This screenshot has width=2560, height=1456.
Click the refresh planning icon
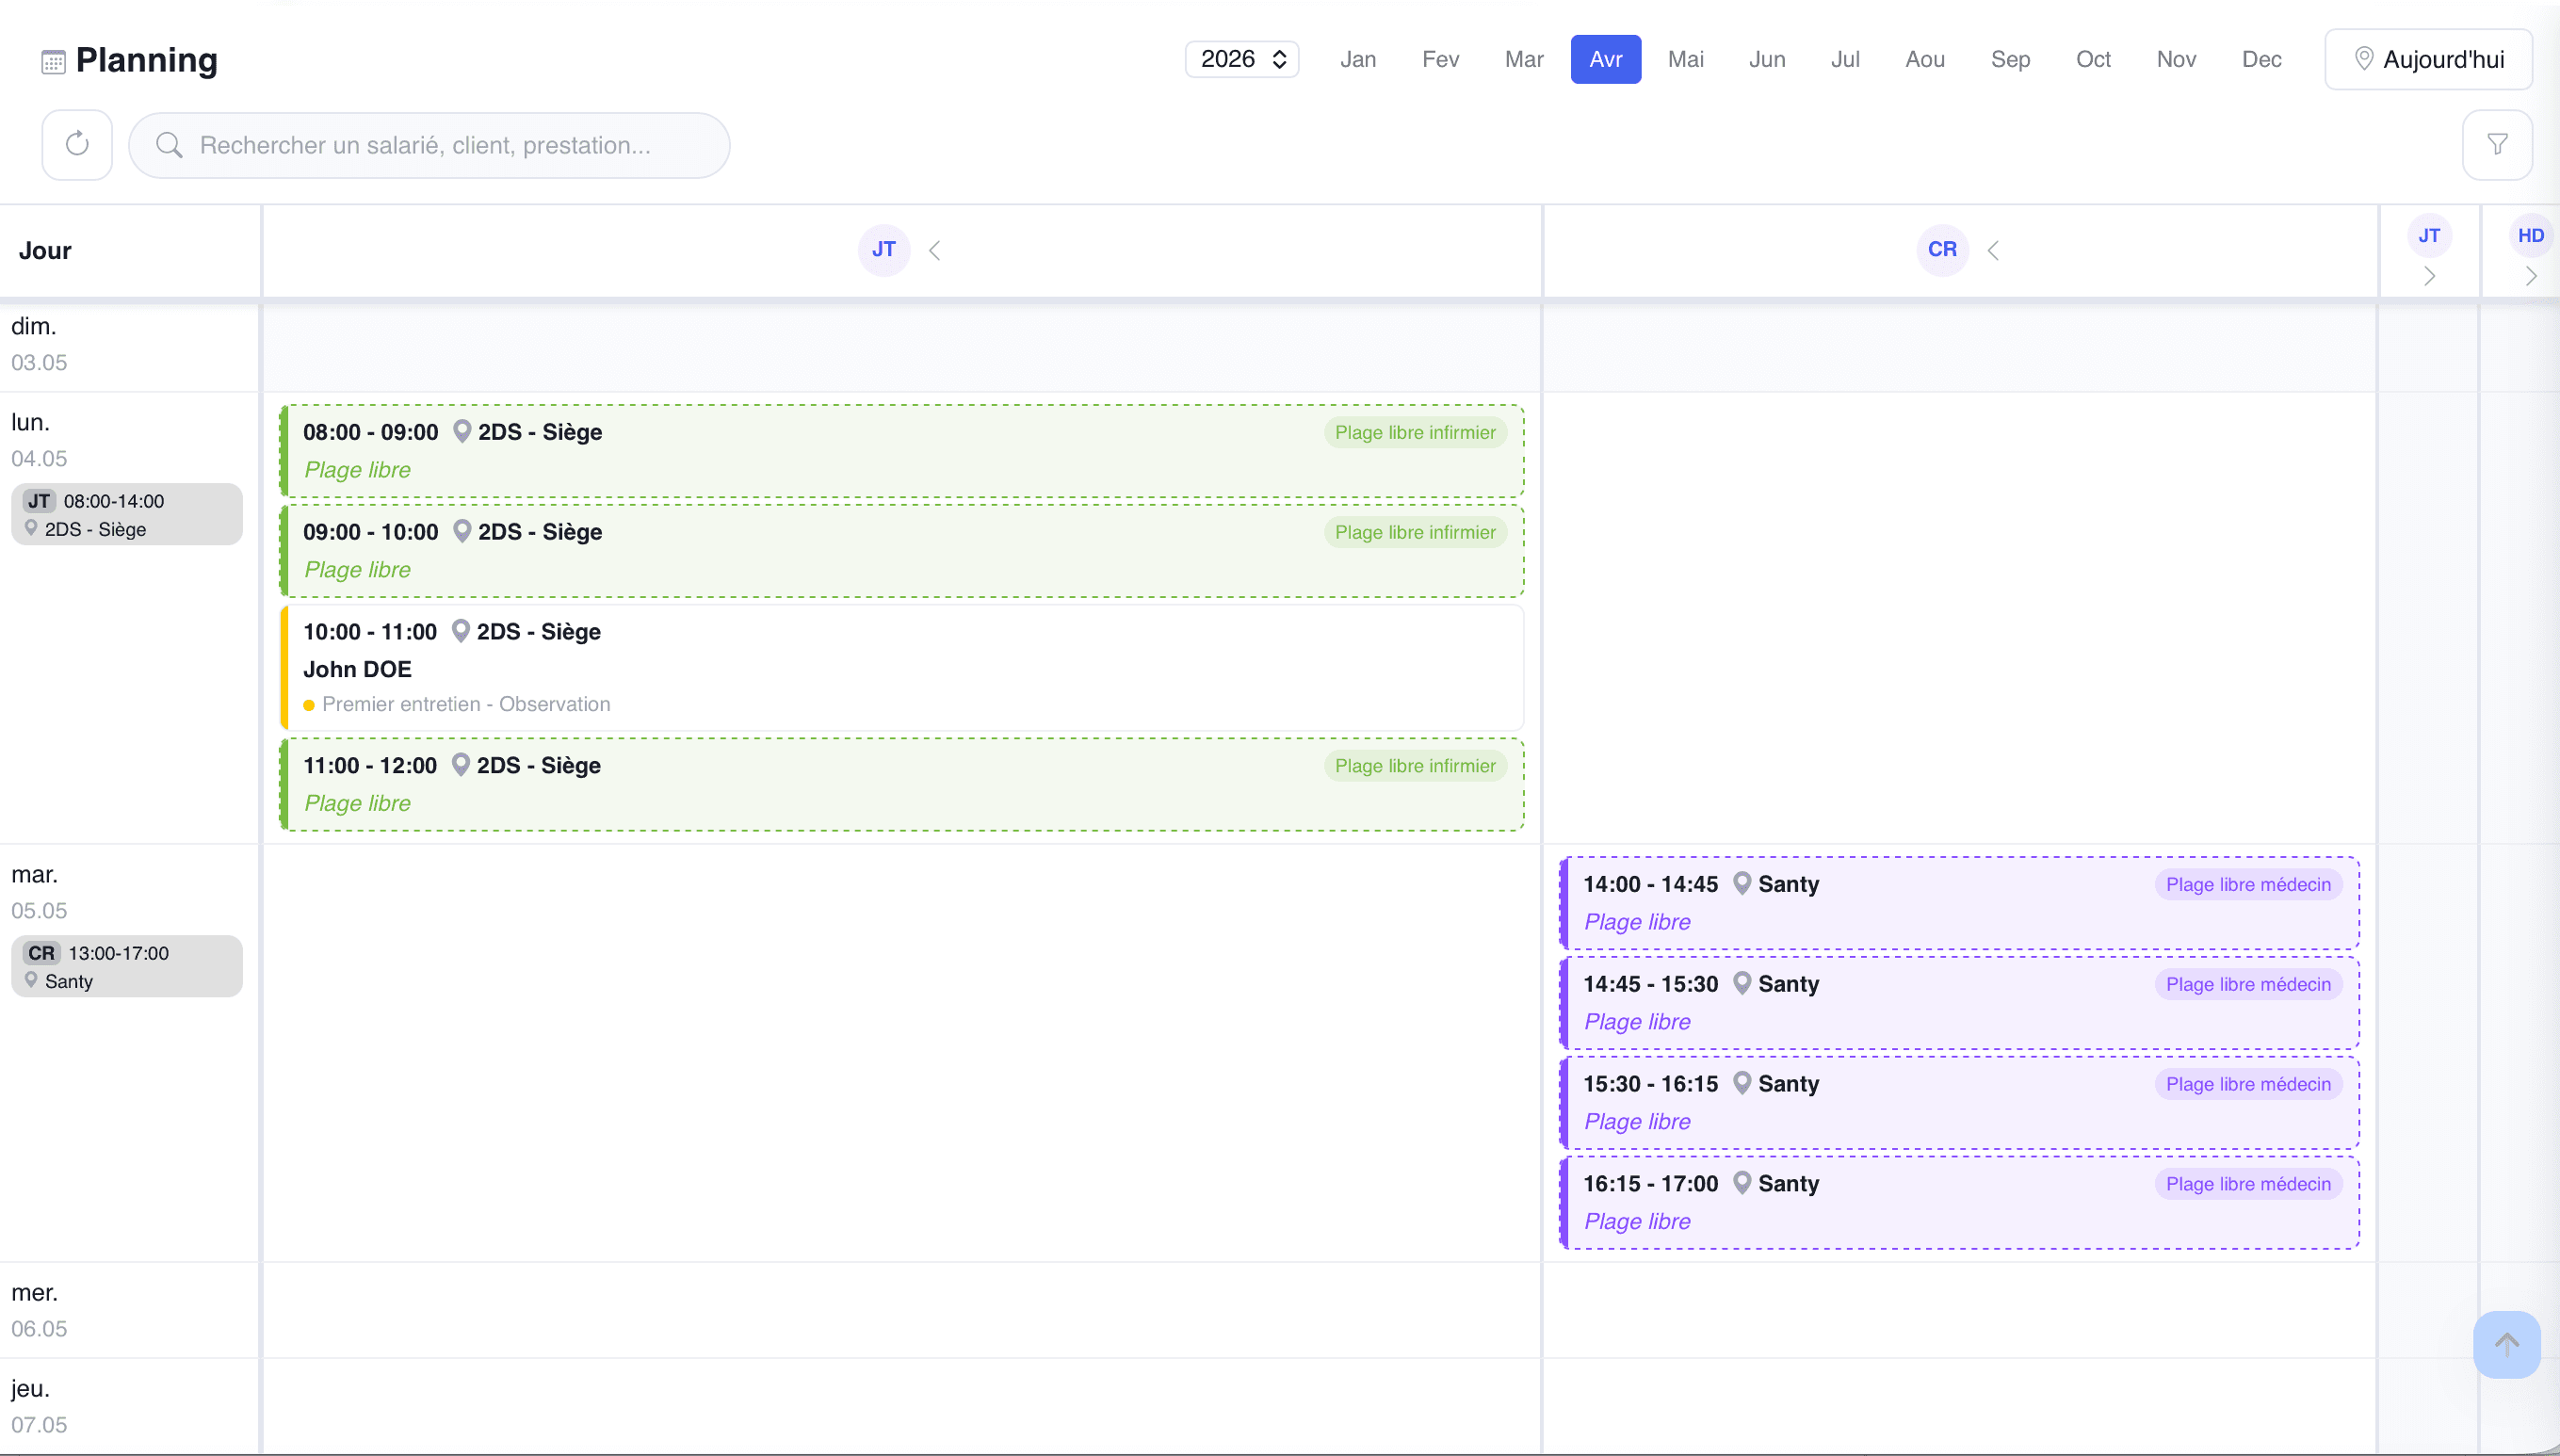[77, 145]
